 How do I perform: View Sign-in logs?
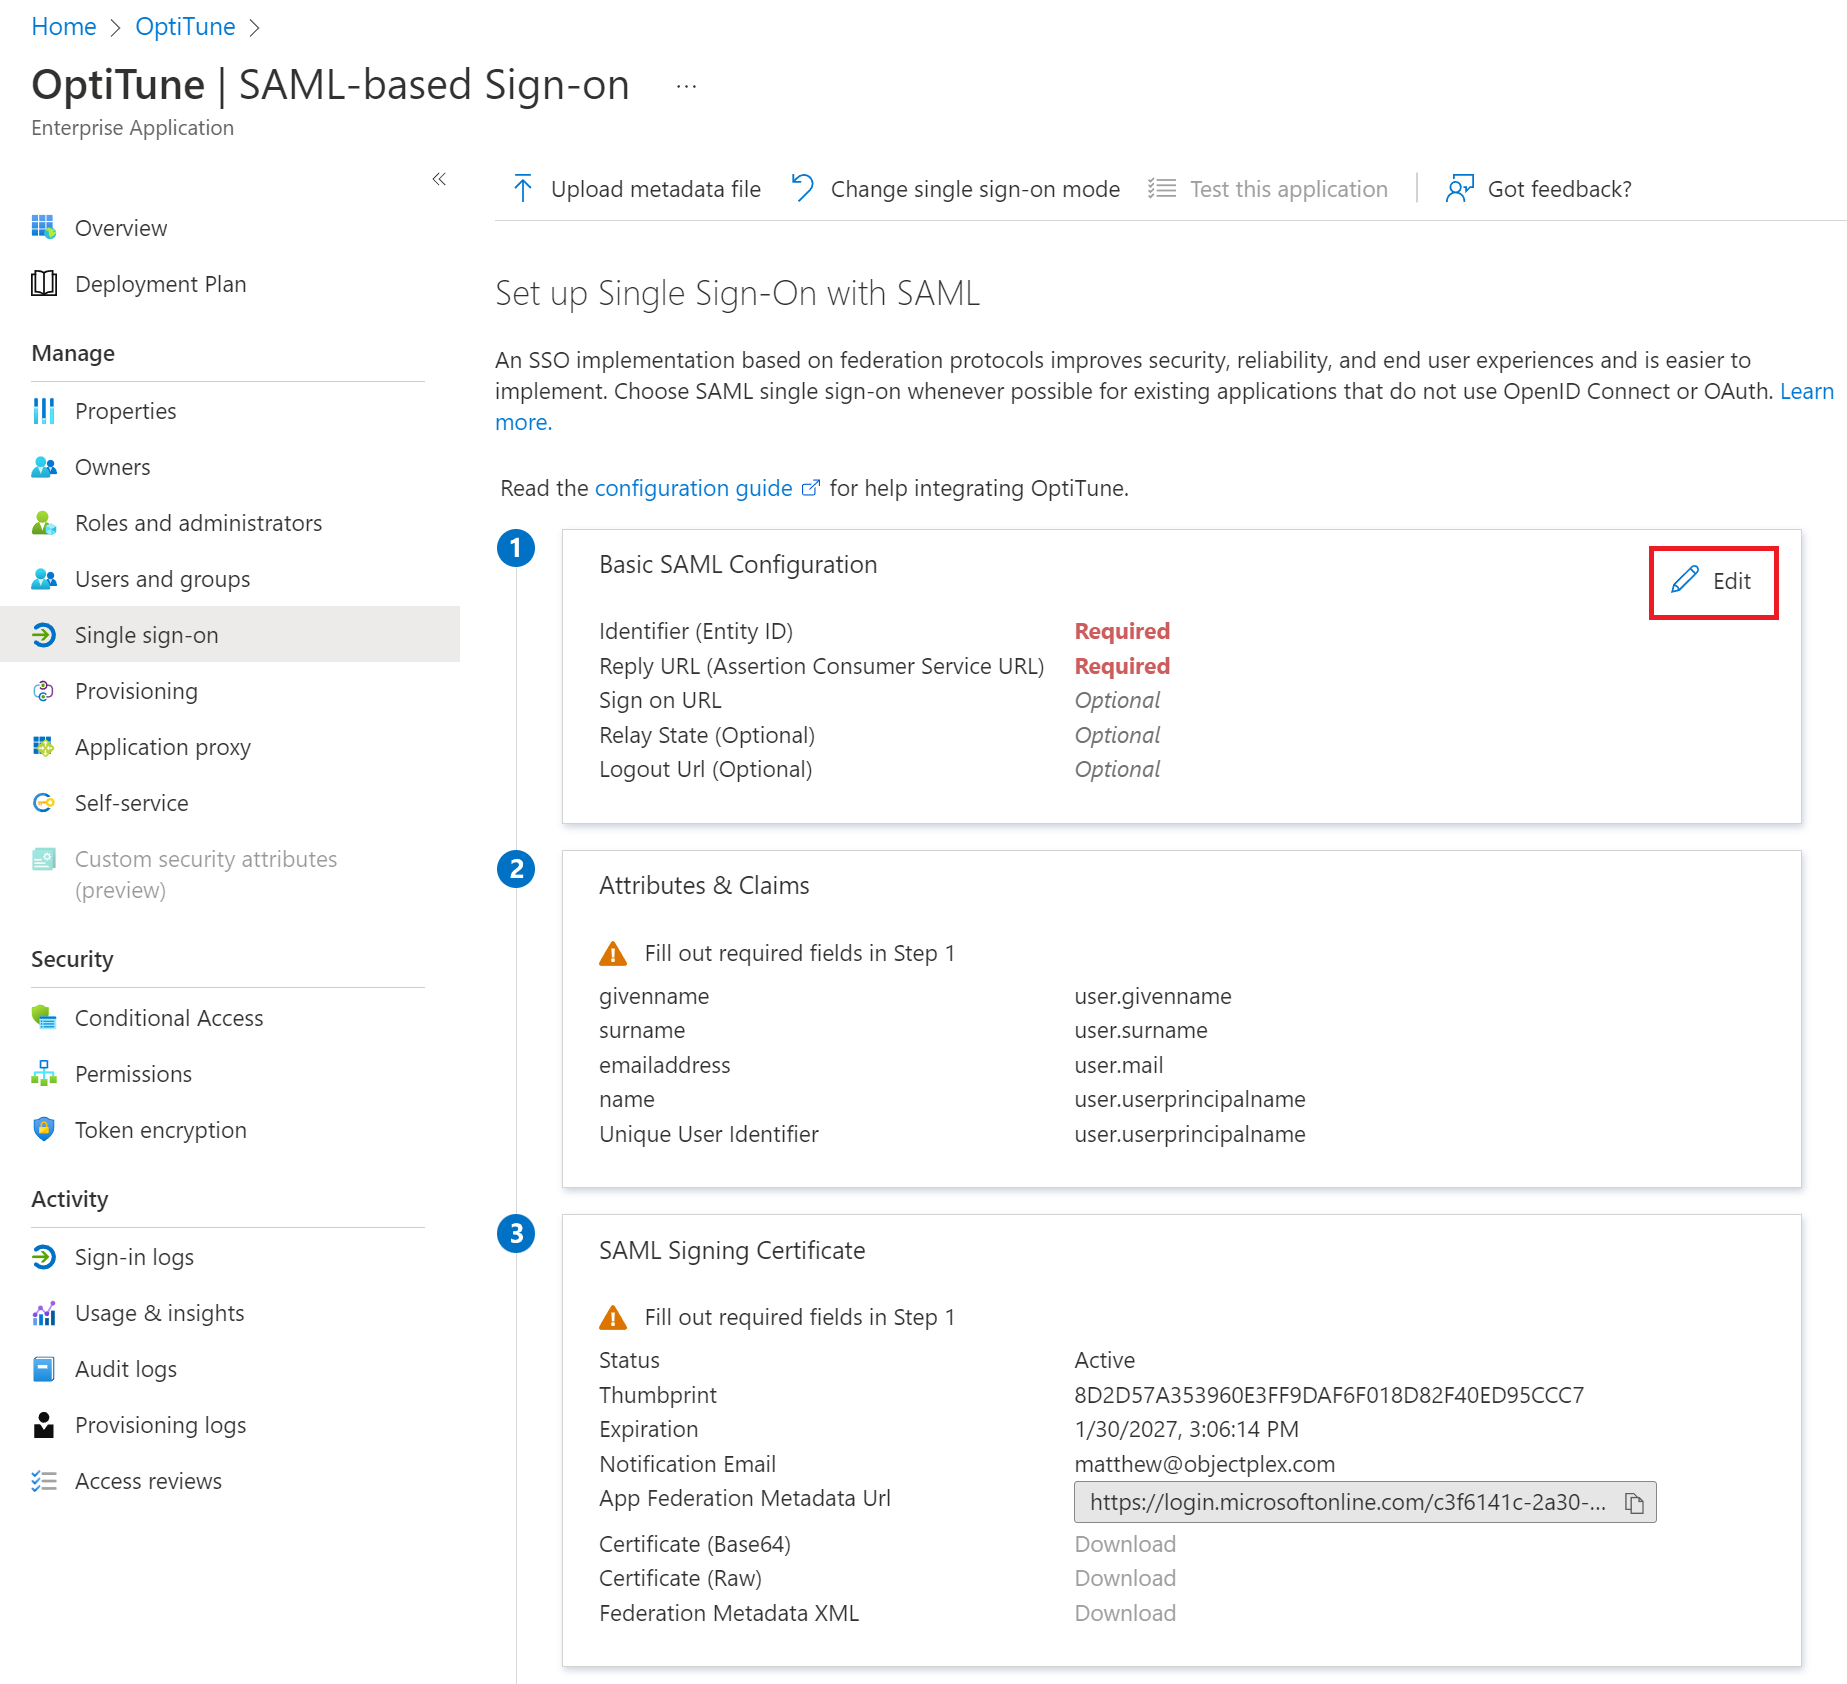(134, 1256)
